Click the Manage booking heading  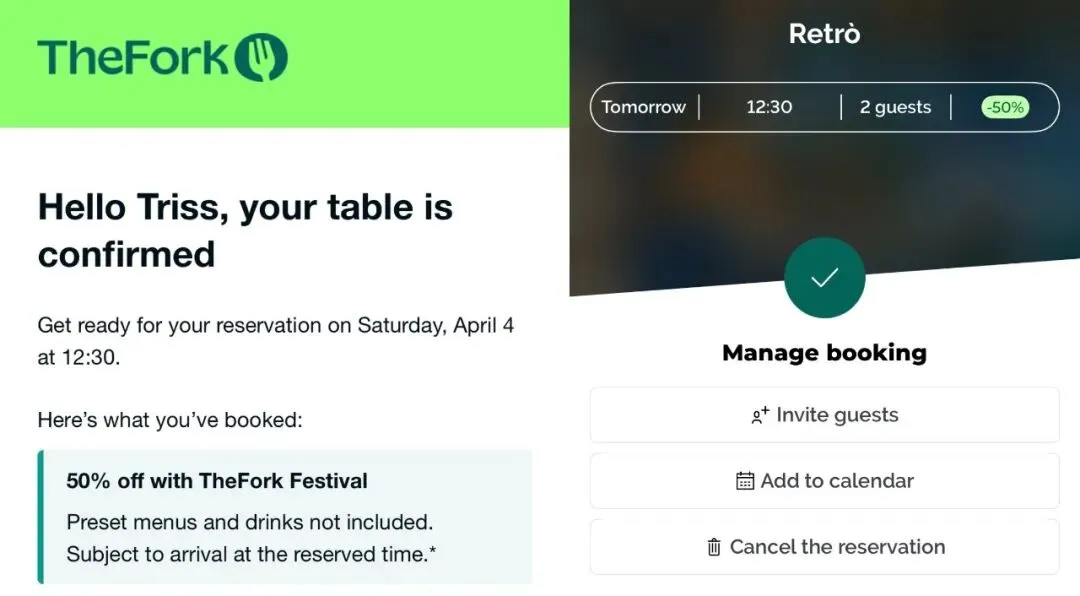coord(824,353)
